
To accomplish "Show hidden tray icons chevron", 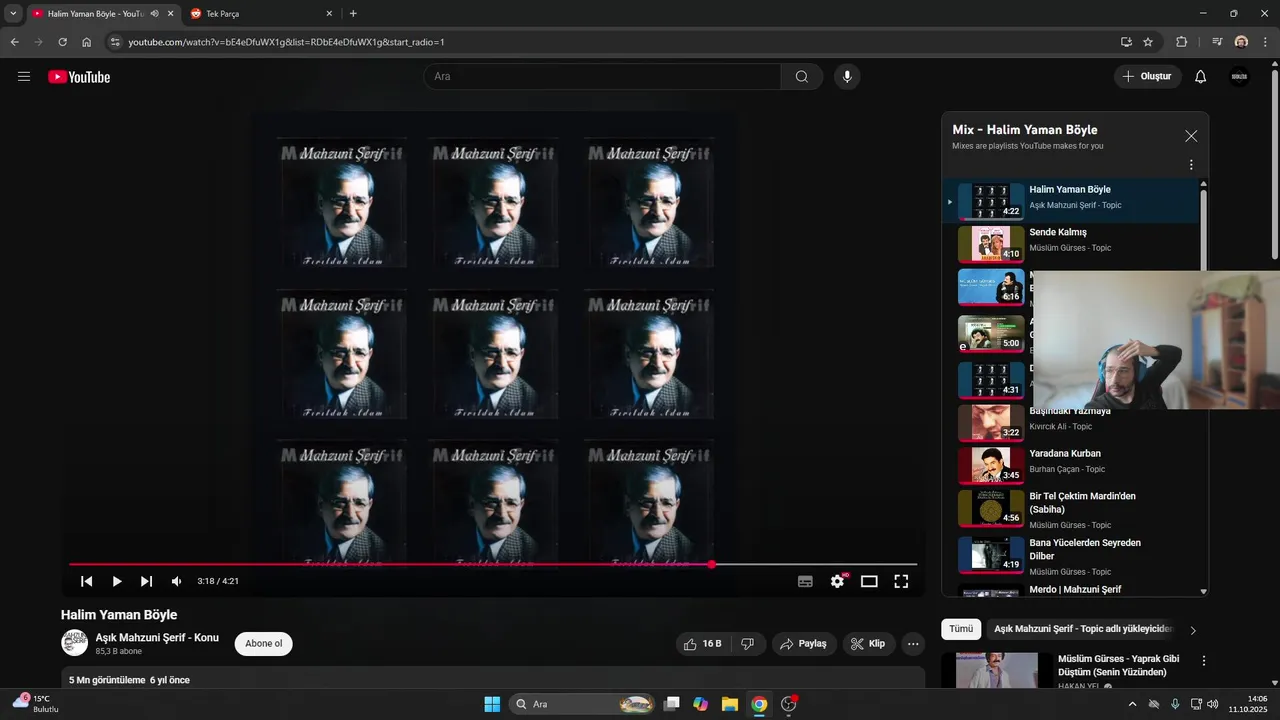I will [1132, 704].
